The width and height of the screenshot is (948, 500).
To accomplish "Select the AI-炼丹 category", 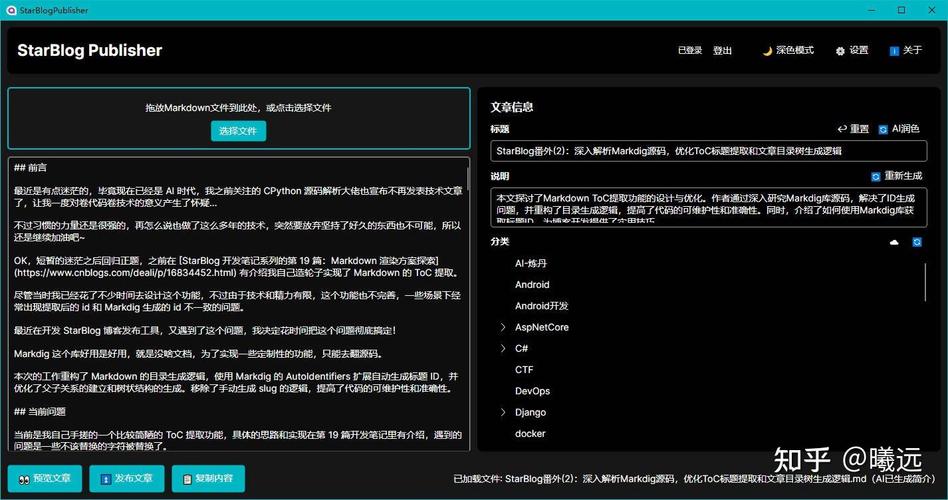I will [531, 264].
